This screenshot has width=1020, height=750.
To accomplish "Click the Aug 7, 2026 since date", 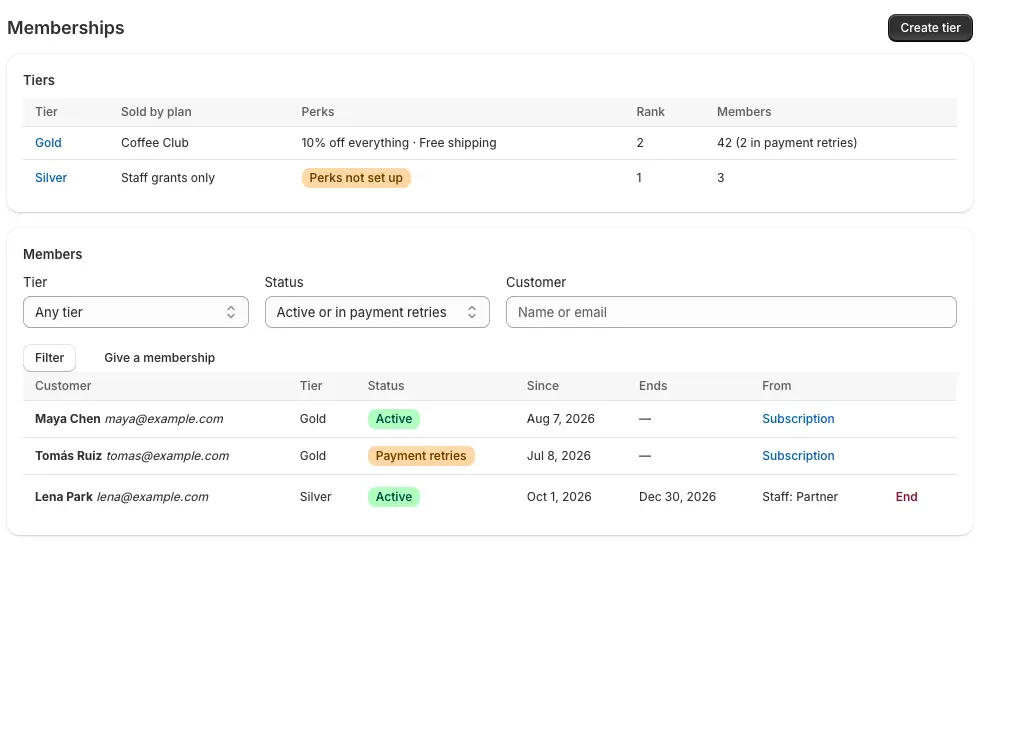I will (561, 419).
